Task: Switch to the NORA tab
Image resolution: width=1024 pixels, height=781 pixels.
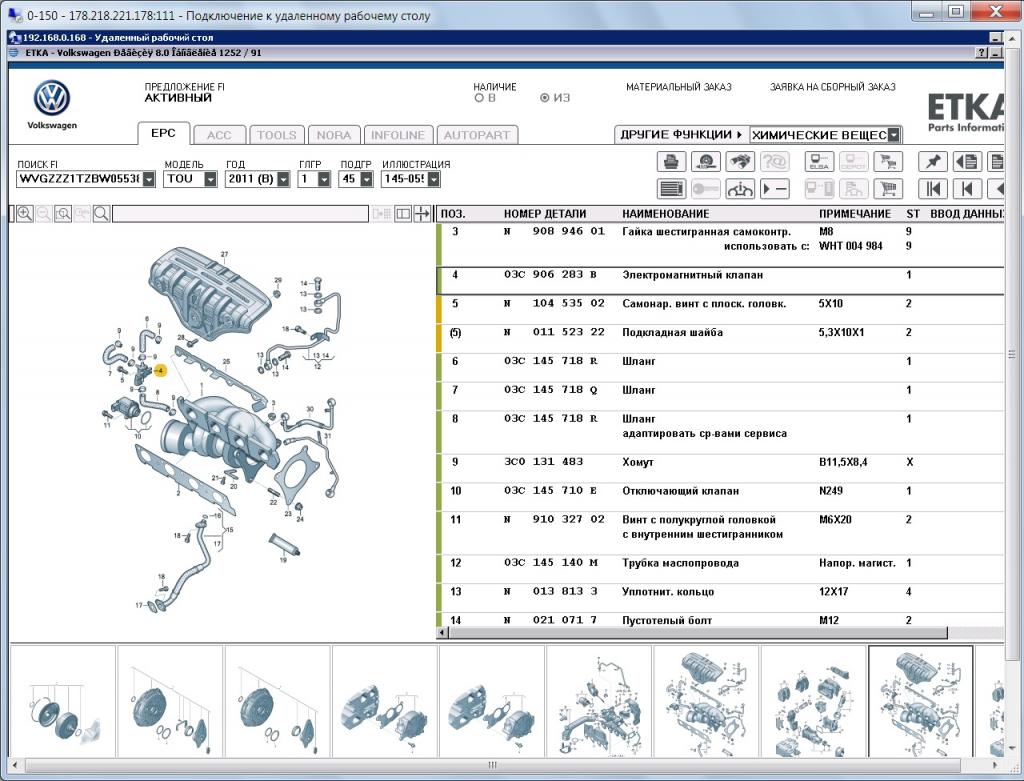Action: (334, 135)
